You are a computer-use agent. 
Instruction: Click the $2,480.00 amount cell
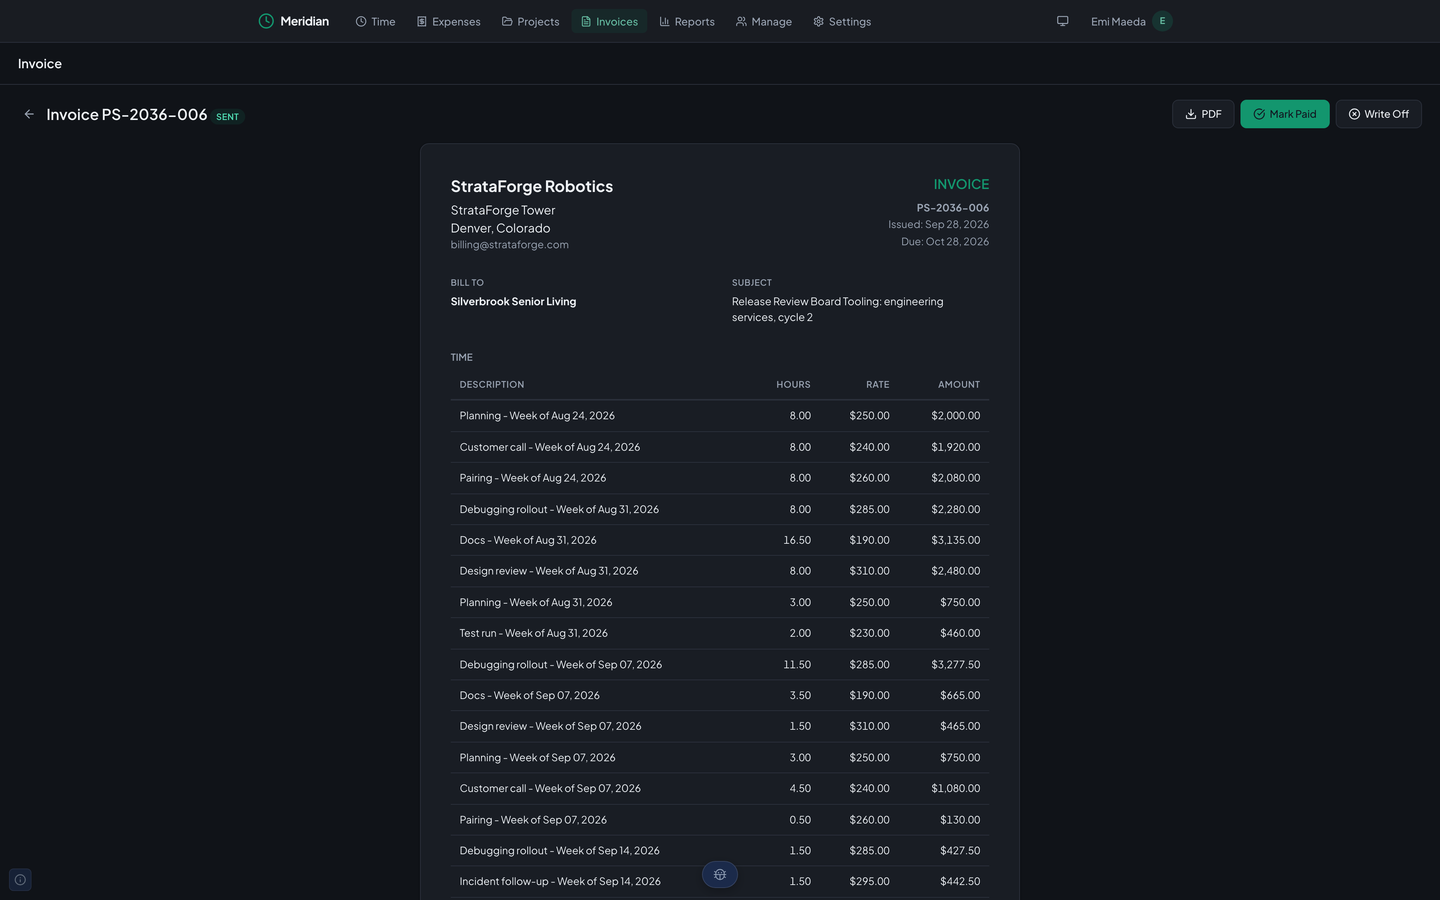(955, 571)
